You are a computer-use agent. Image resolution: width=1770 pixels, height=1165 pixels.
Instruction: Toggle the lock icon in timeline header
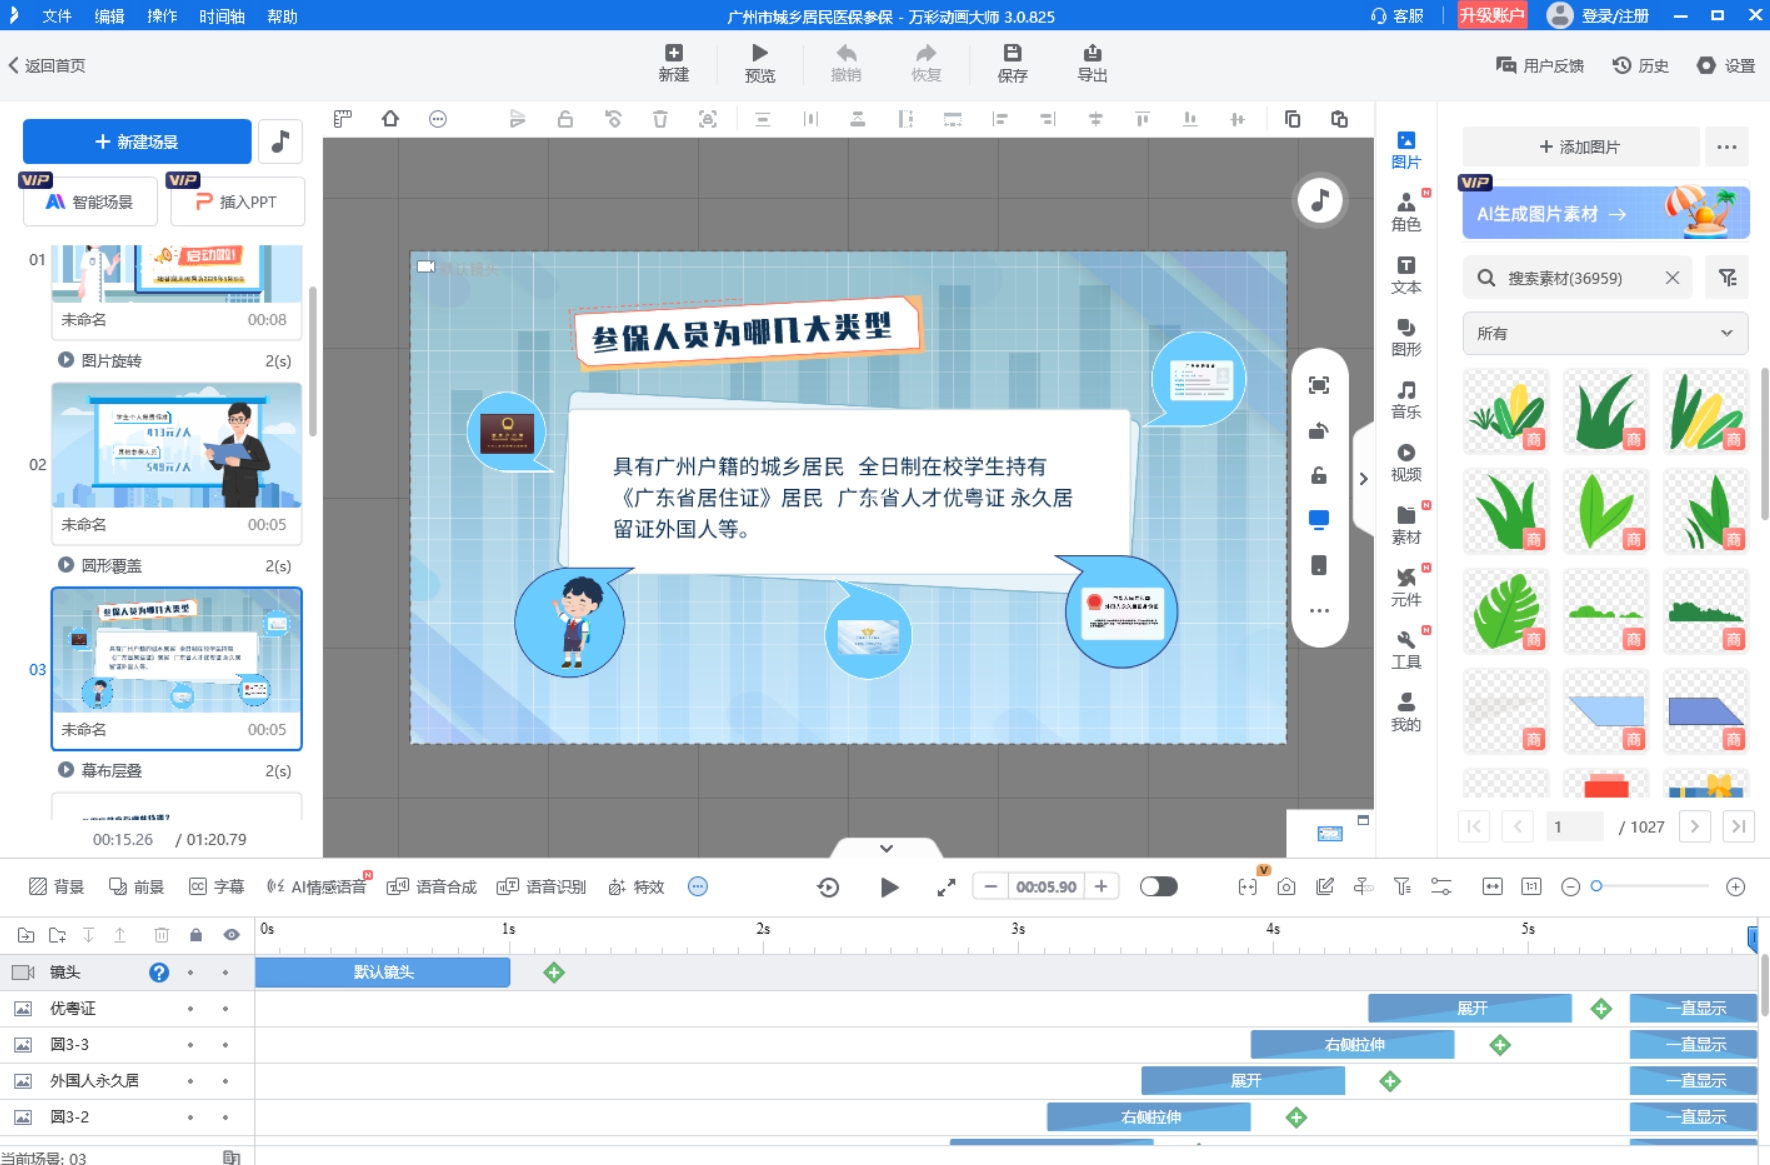(x=196, y=935)
